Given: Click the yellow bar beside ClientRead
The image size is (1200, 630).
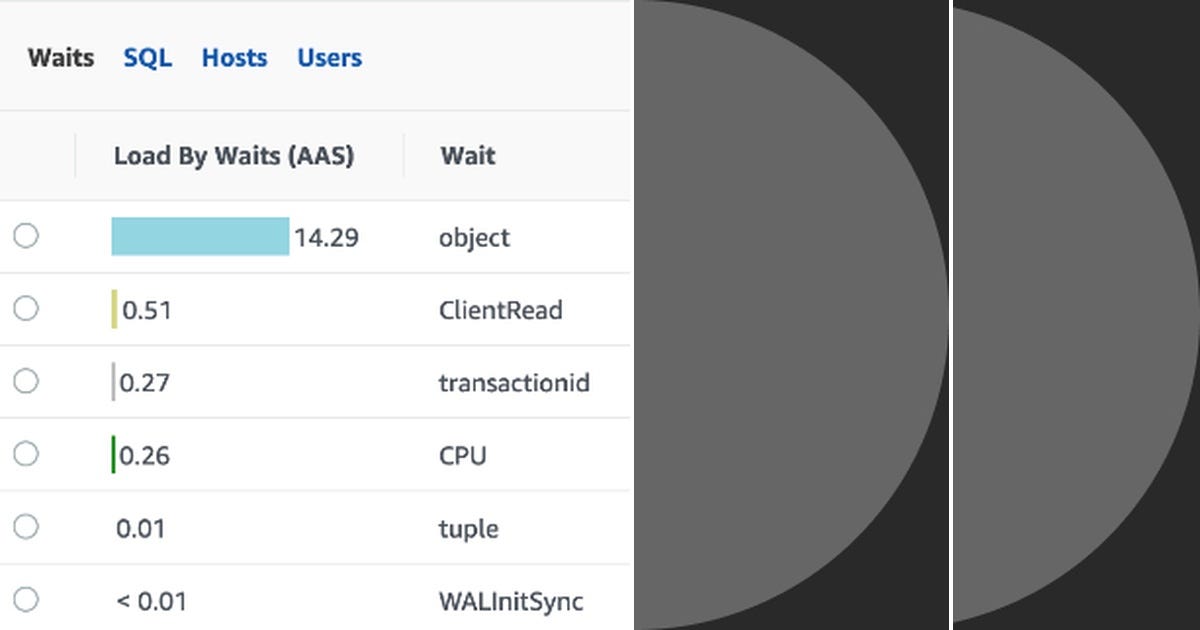Looking at the screenshot, I should pos(115,309).
